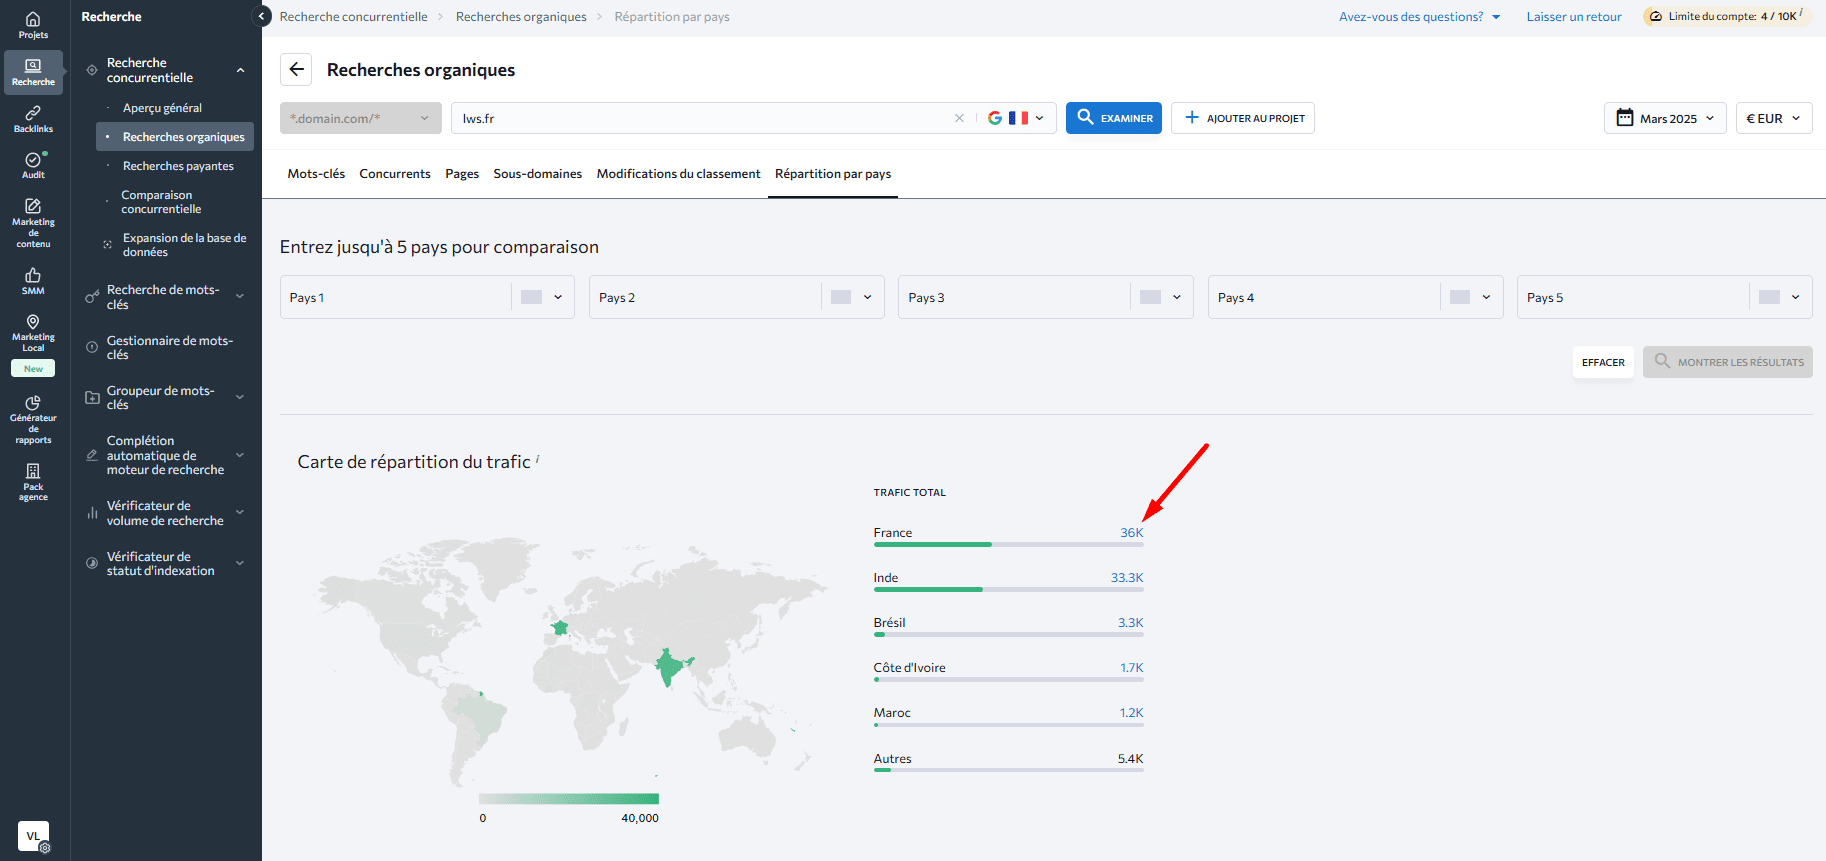Open the SMM thumbs-up icon
Image resolution: width=1826 pixels, height=861 pixels.
tap(33, 275)
